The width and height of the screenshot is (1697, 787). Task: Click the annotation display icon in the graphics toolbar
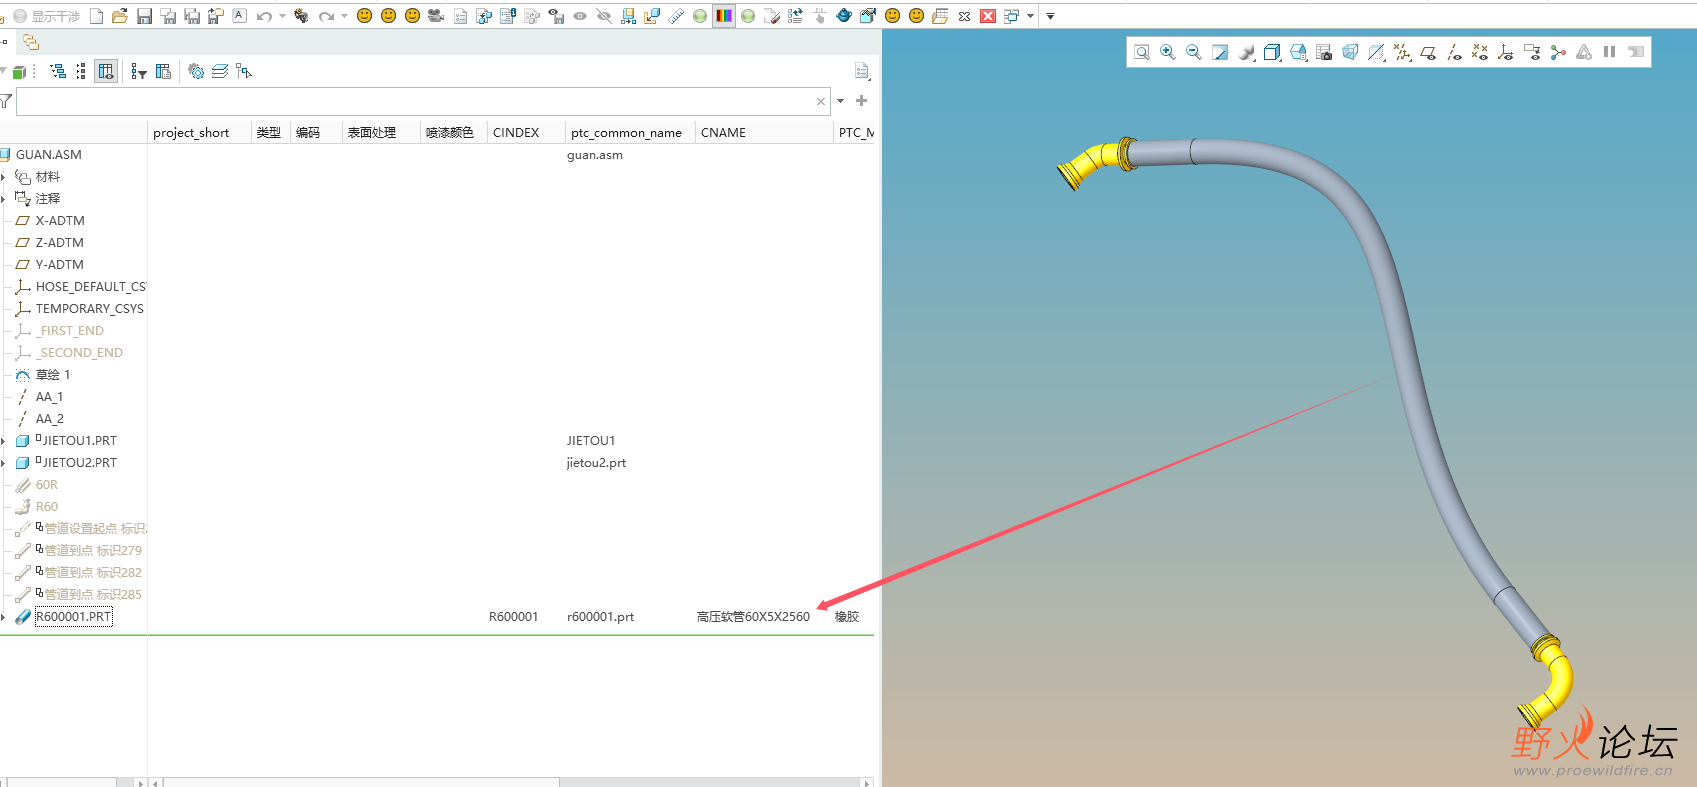click(x=1532, y=53)
